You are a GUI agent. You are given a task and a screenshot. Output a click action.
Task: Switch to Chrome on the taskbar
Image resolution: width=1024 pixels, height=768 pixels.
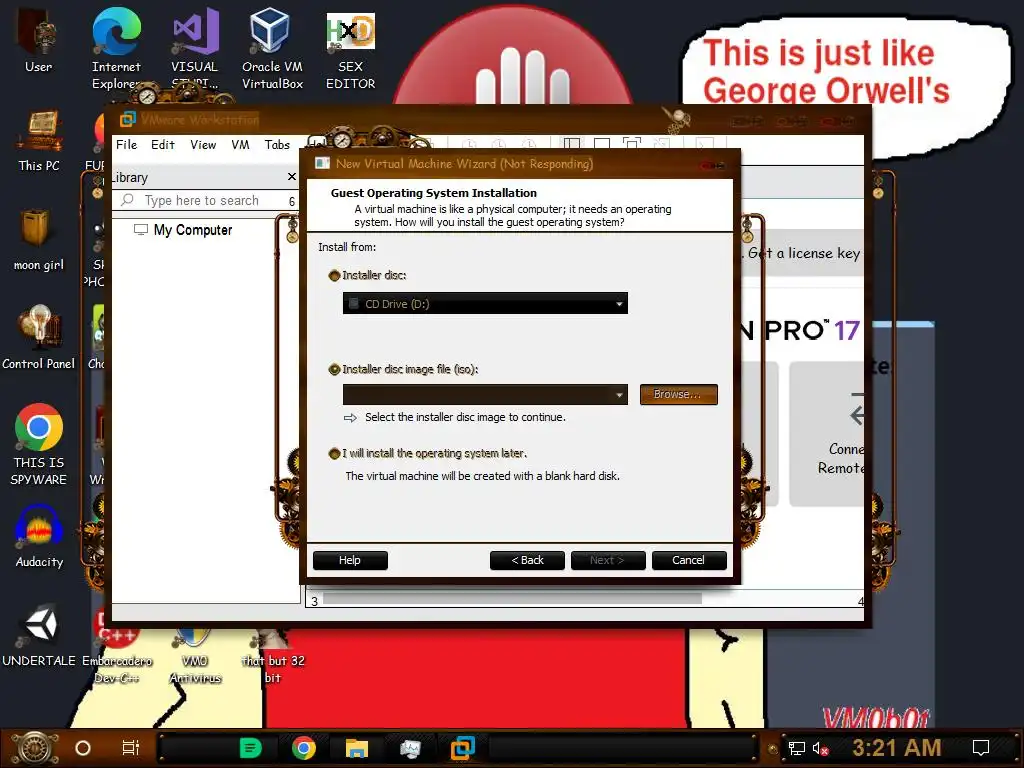pyautogui.click(x=304, y=748)
